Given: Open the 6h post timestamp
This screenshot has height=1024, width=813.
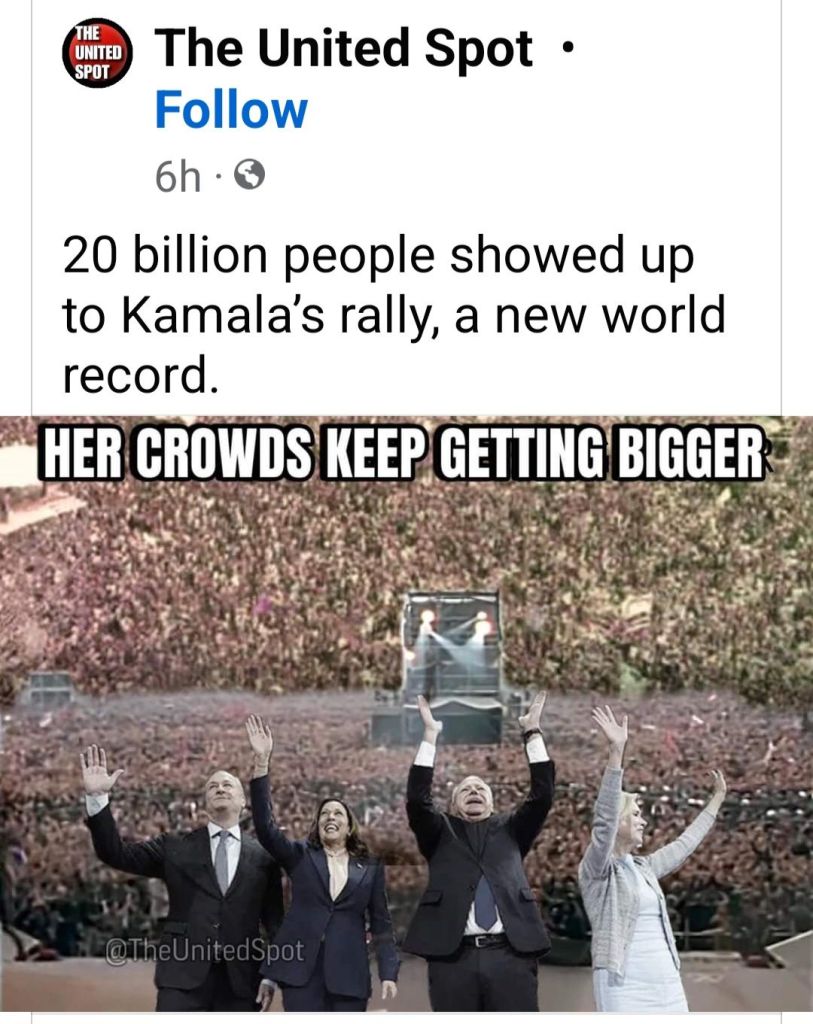Looking at the screenshot, I should click(178, 176).
